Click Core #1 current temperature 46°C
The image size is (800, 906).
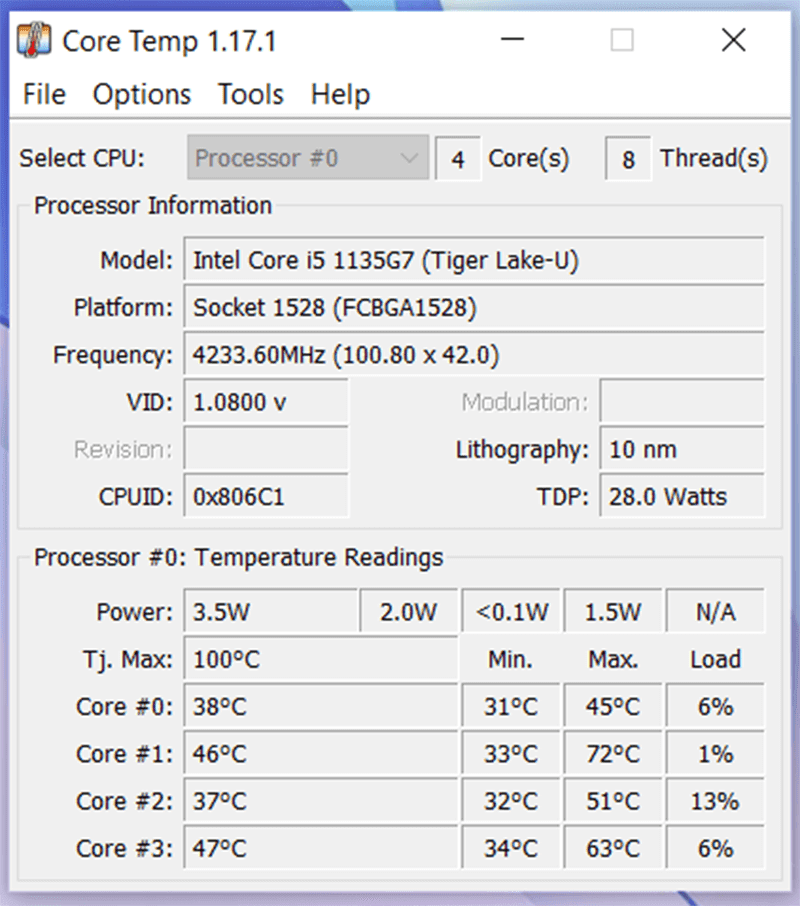click(x=321, y=754)
